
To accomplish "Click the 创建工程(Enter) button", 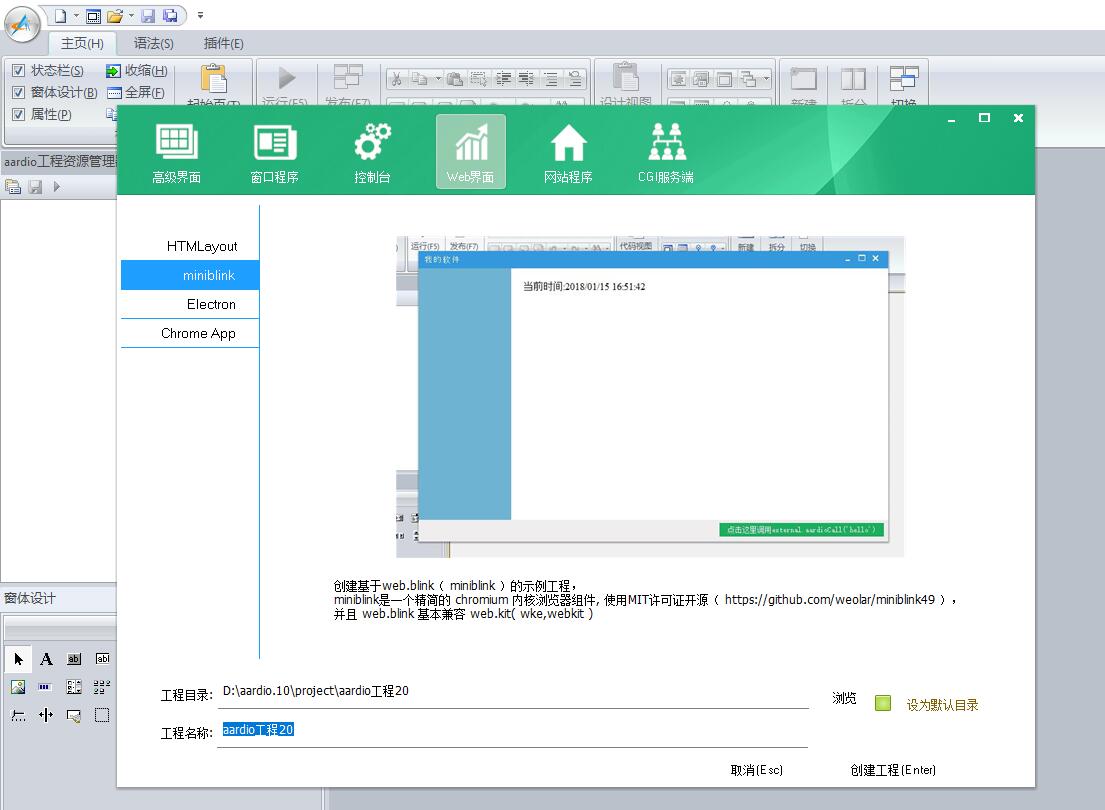I will [x=893, y=770].
